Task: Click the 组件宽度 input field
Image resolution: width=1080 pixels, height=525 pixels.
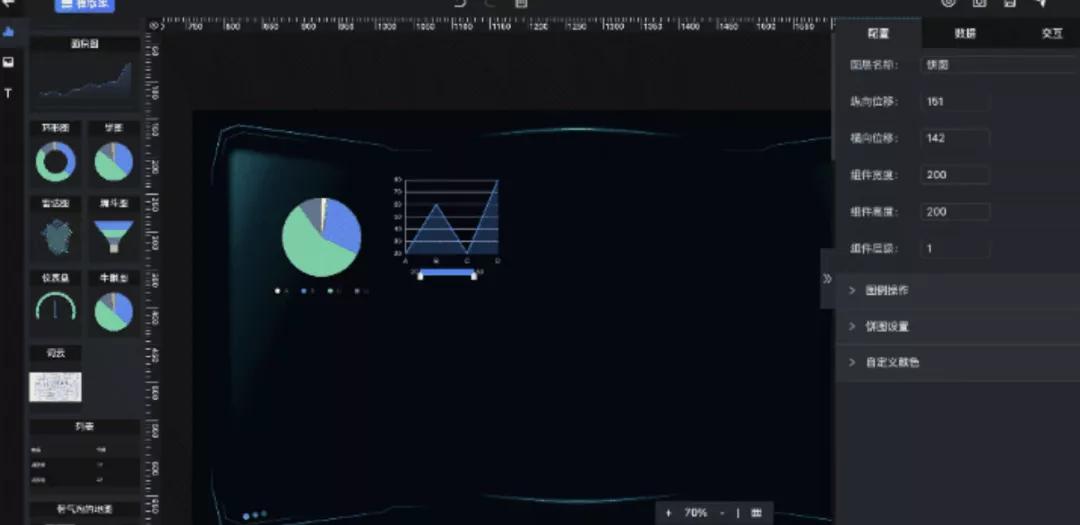Action: (x=955, y=175)
